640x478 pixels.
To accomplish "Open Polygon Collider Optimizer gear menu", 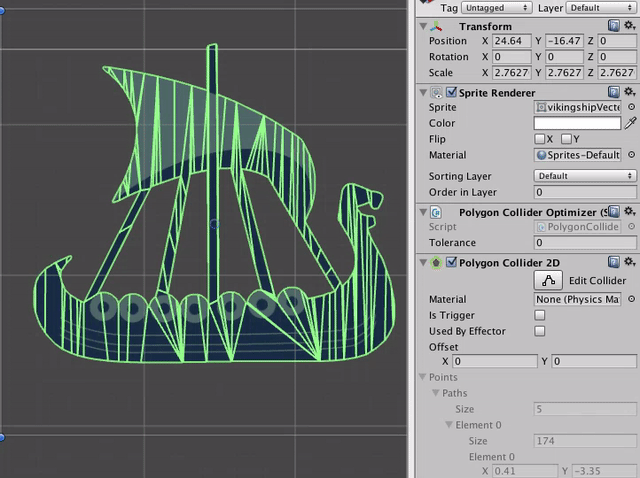I will pyautogui.click(x=629, y=212).
